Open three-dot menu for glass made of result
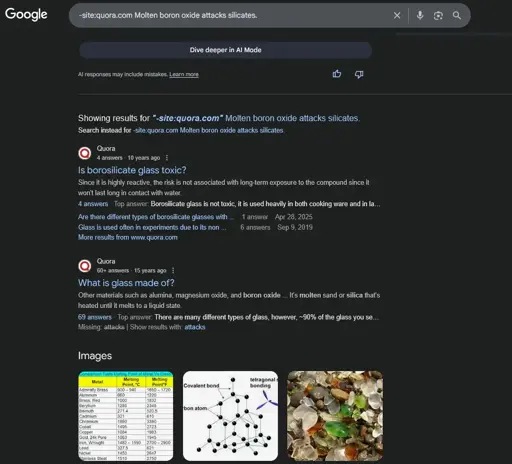This screenshot has width=512, height=464. coord(173,270)
